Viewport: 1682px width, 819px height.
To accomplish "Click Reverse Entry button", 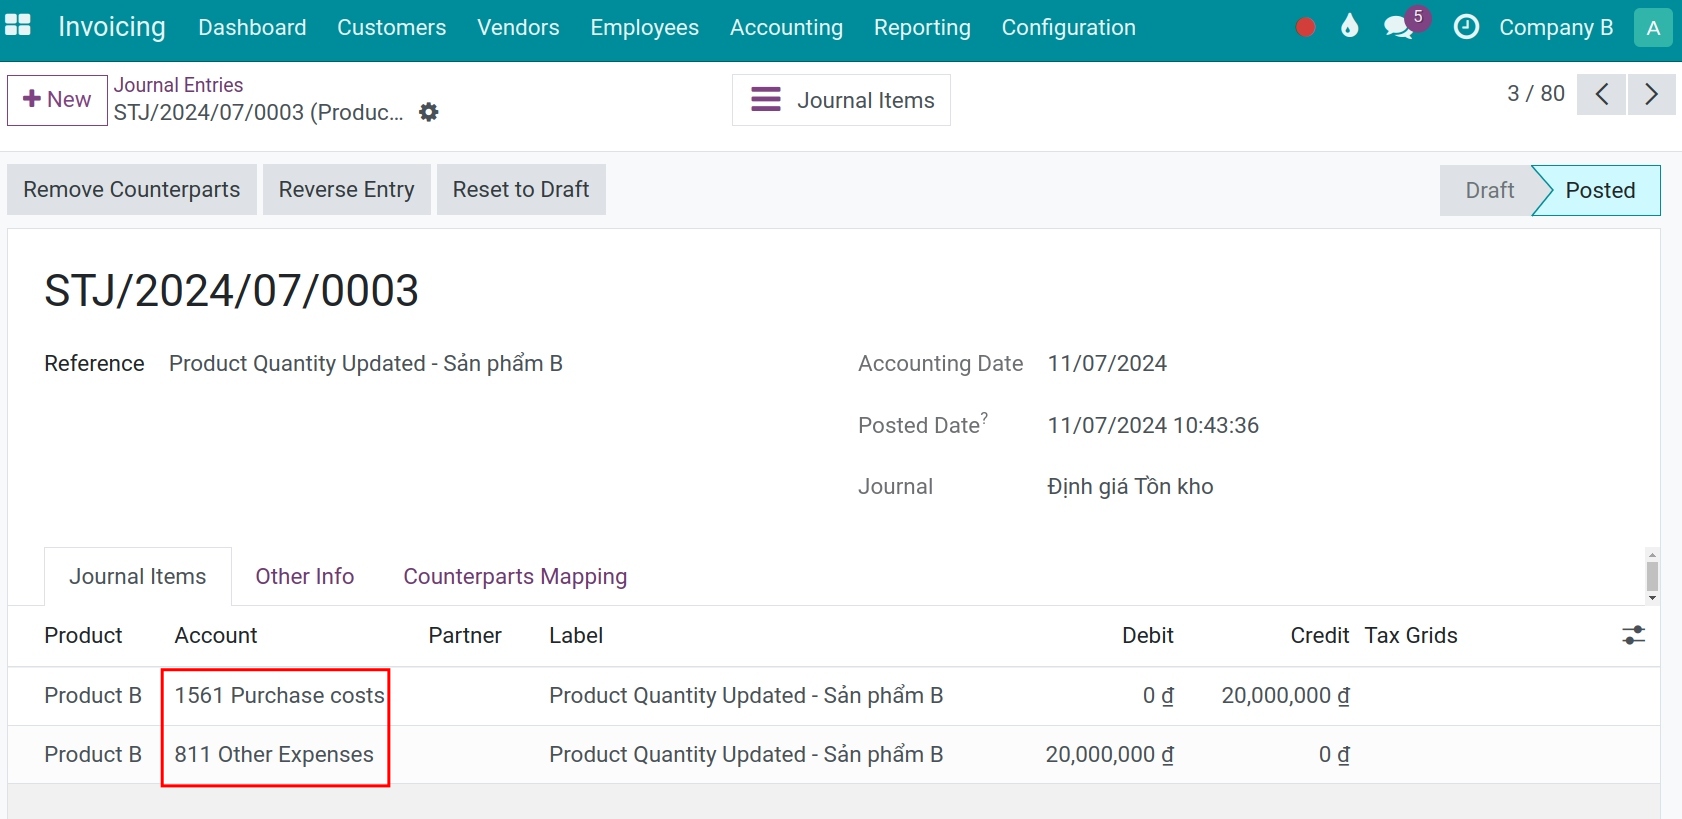I will click(346, 190).
